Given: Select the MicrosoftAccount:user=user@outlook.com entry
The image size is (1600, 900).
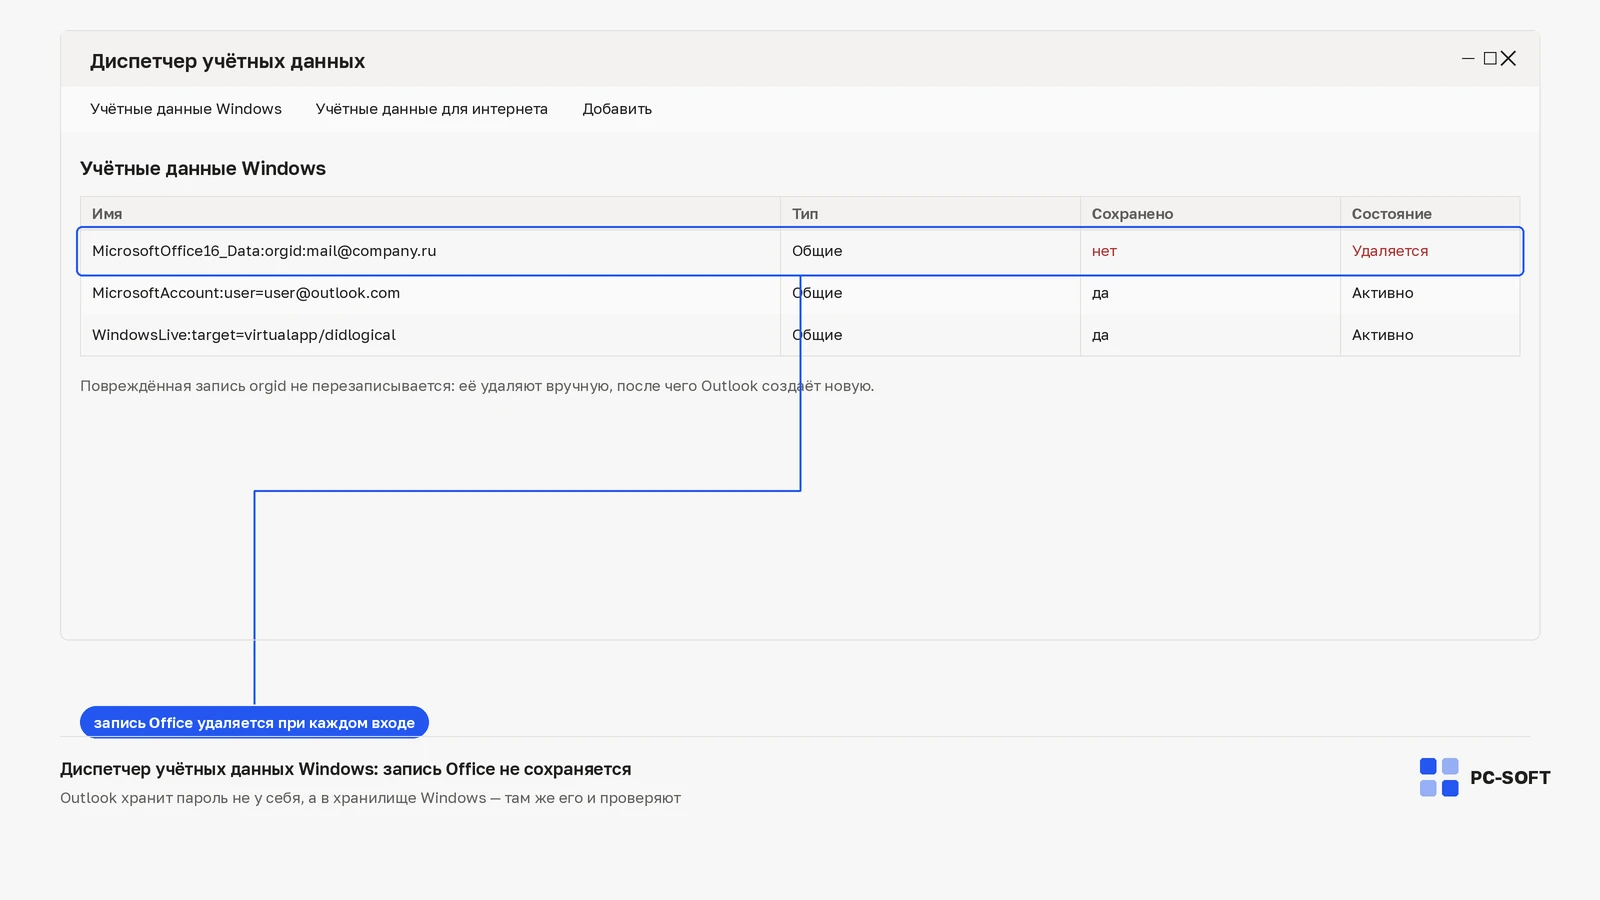Looking at the screenshot, I should (800, 293).
